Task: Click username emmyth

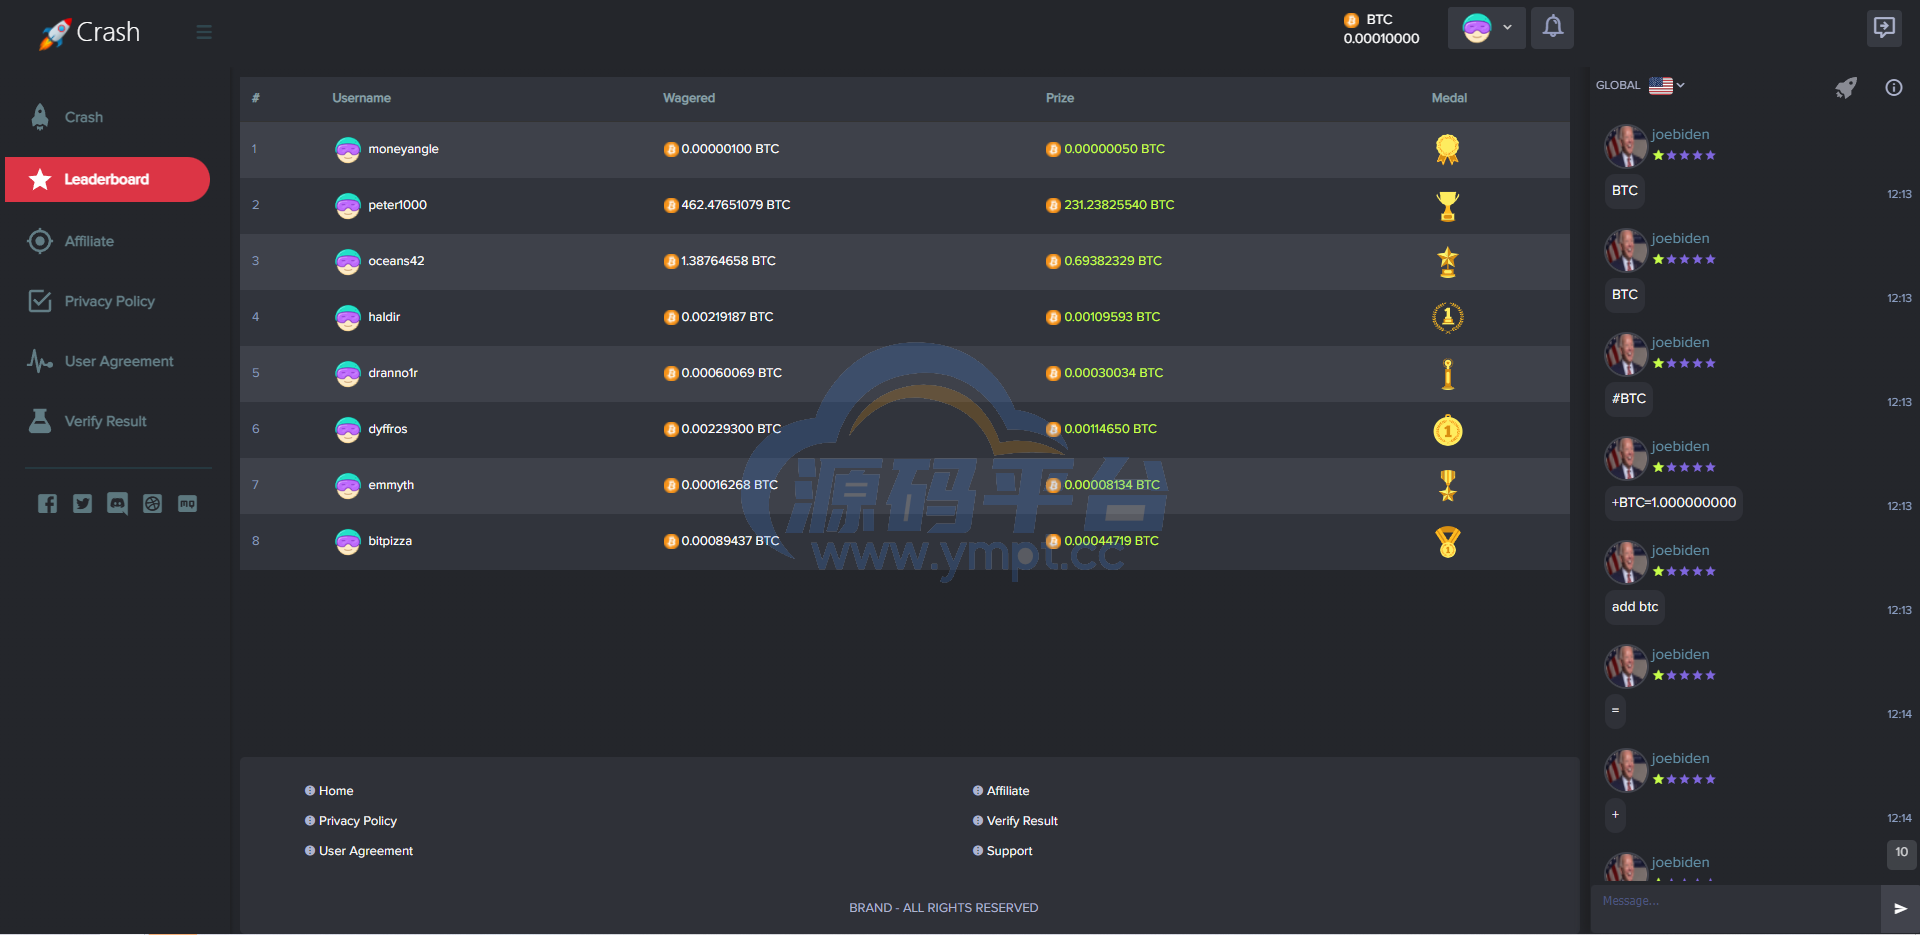Action: (391, 485)
